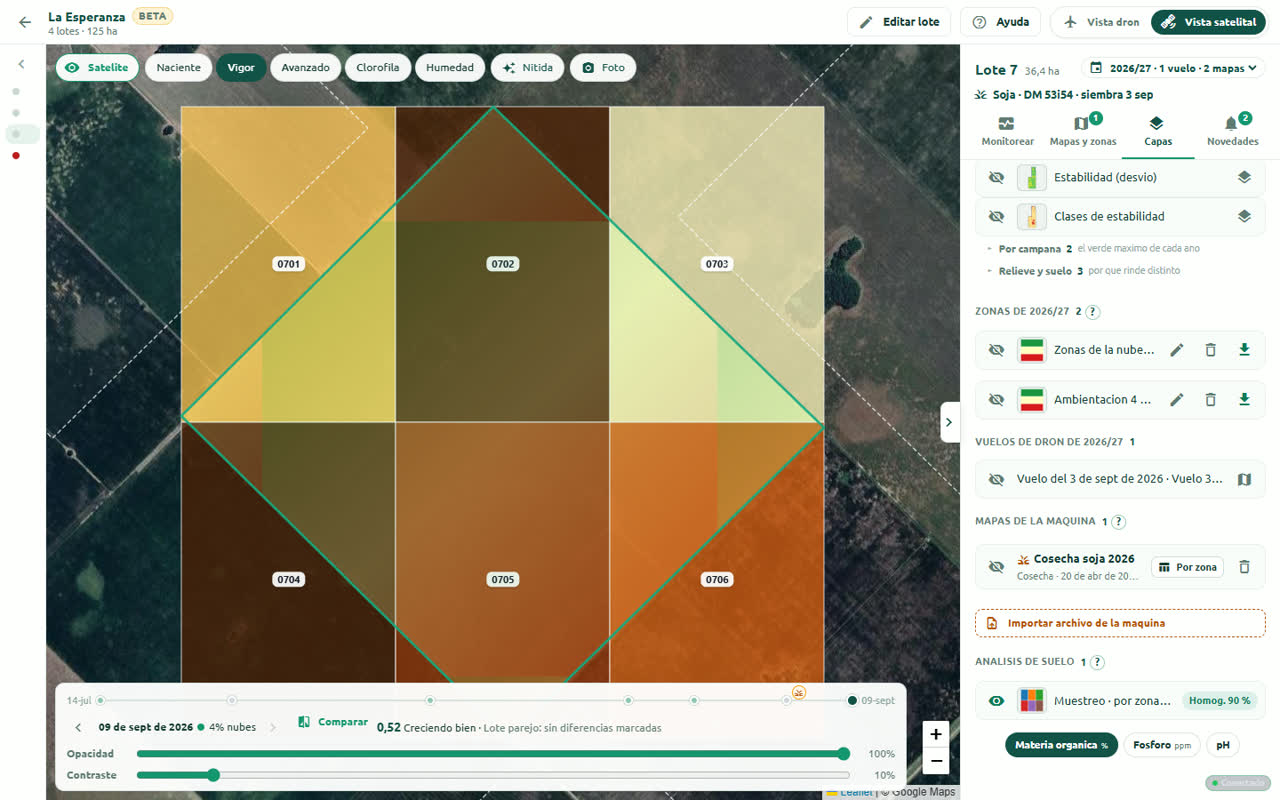The height and width of the screenshot is (800, 1280).
Task: Show help for Analisis de suelo
Action: pyautogui.click(x=1097, y=662)
